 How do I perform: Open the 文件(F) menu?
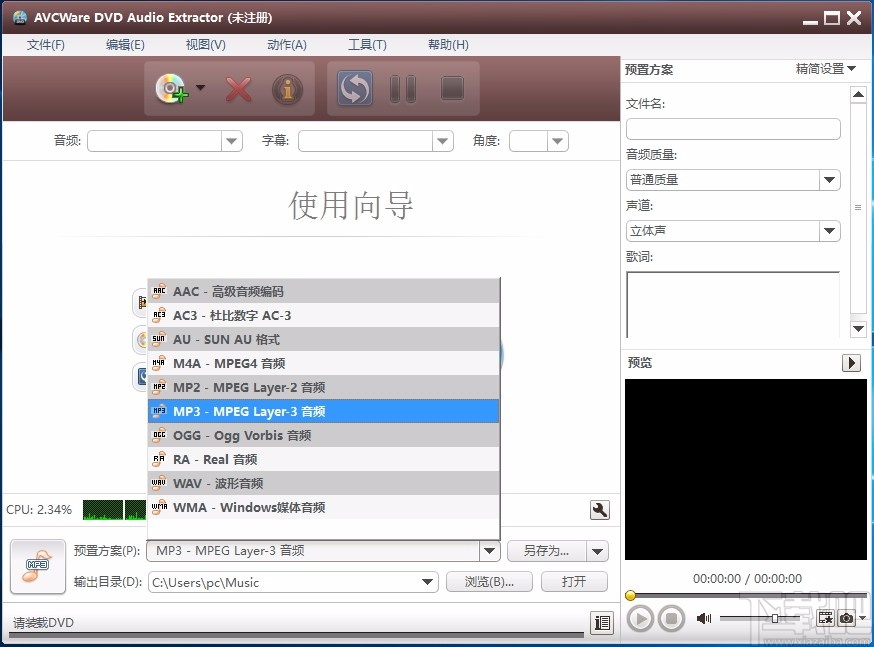tap(45, 44)
